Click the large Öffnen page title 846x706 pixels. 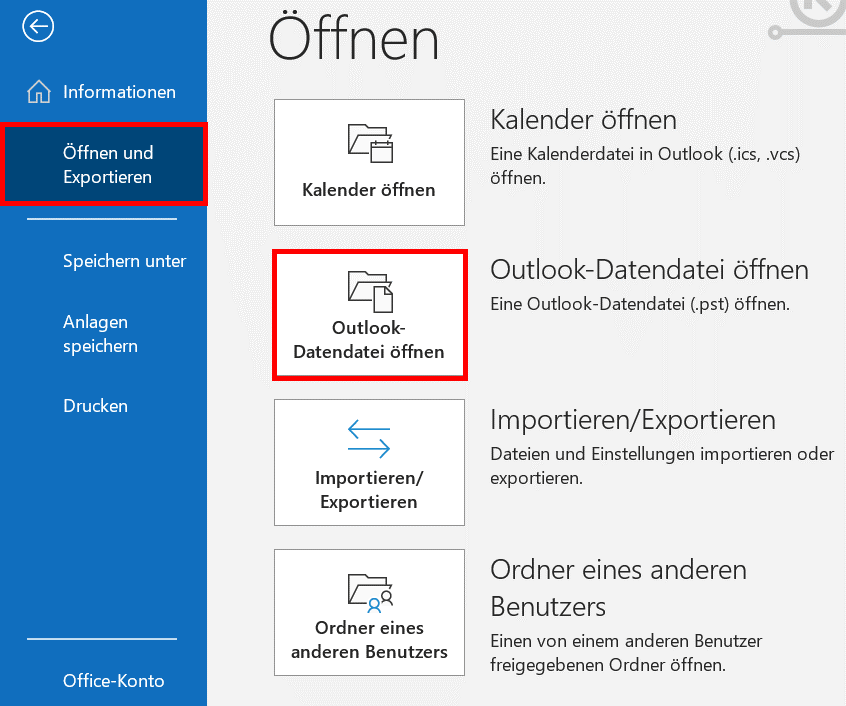[354, 37]
